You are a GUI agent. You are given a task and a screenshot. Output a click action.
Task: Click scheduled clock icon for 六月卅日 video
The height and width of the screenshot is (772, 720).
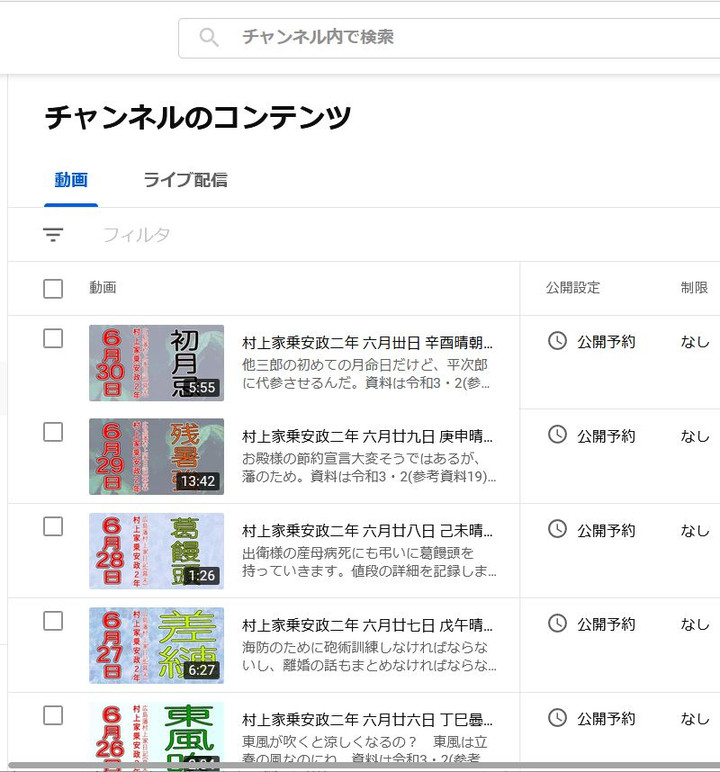[557, 341]
